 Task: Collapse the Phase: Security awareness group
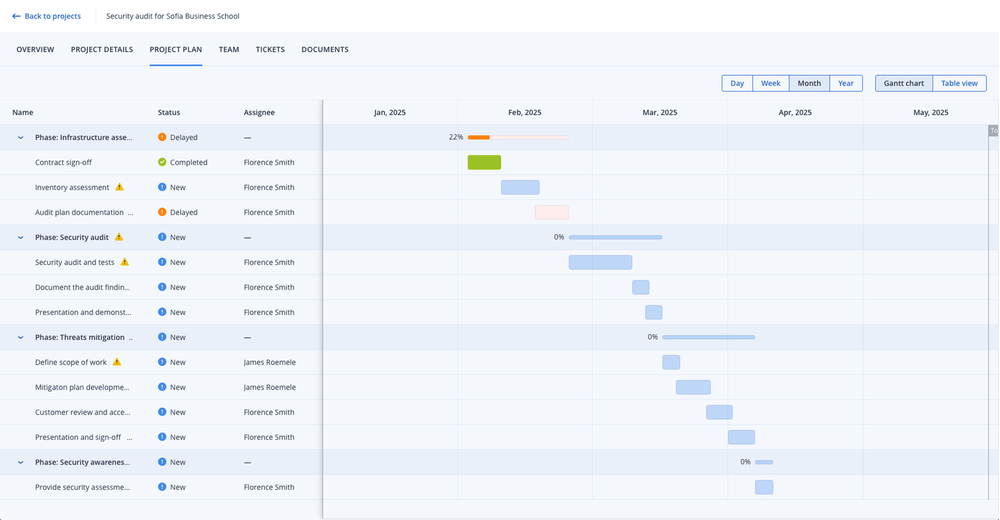(20, 463)
